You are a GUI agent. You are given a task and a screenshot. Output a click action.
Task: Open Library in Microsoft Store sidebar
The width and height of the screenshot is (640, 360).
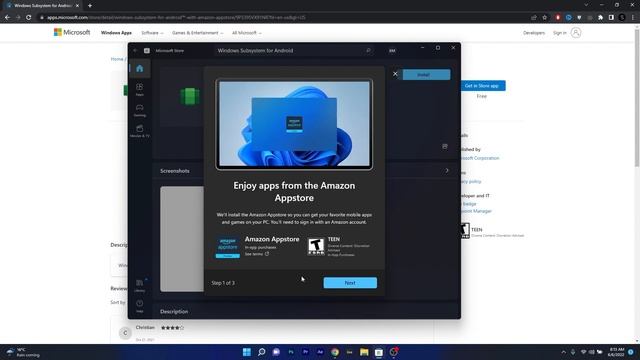click(x=140, y=285)
